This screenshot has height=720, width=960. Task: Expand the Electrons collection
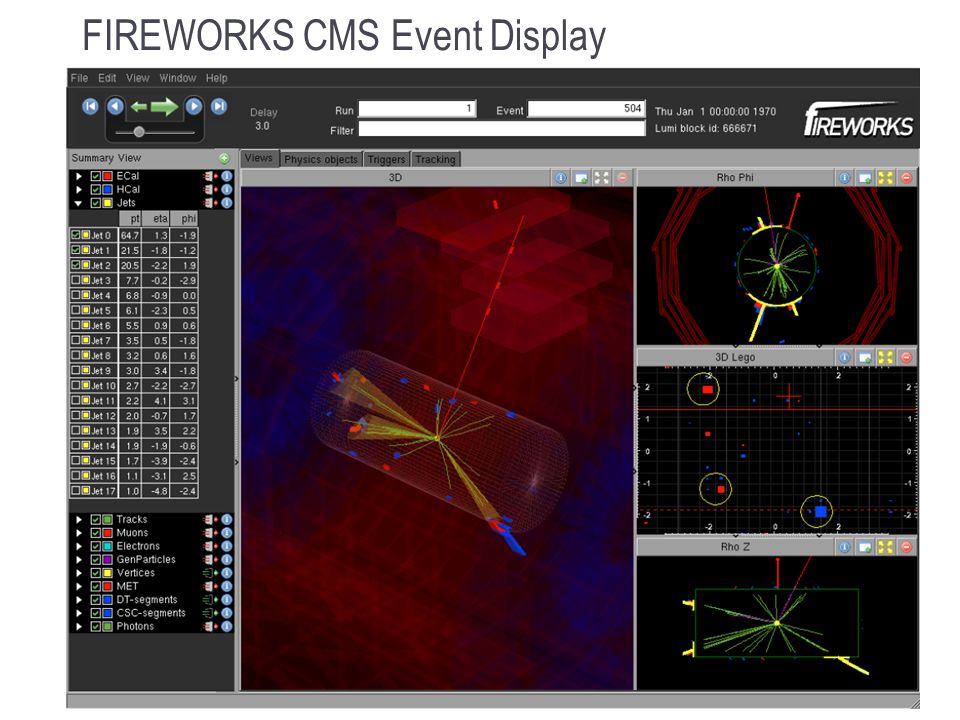pyautogui.click(x=78, y=547)
